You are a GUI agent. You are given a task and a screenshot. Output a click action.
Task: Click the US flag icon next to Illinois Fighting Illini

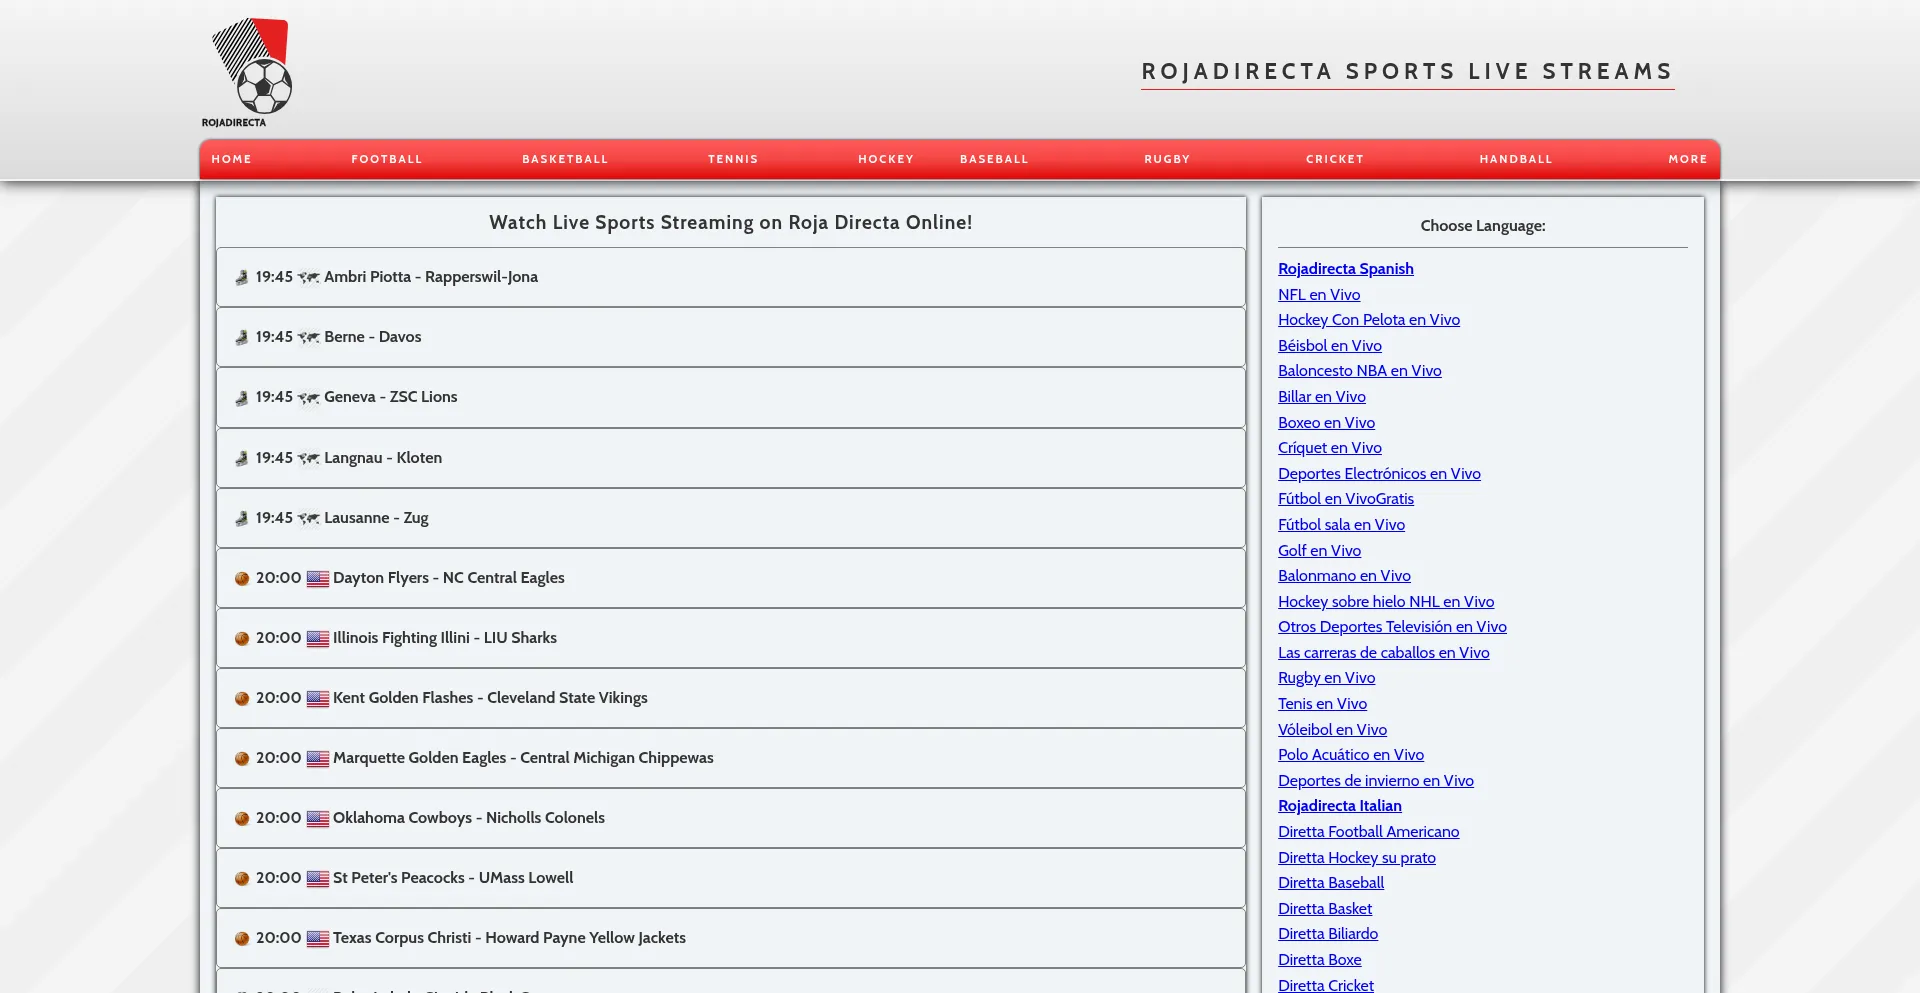coord(318,639)
